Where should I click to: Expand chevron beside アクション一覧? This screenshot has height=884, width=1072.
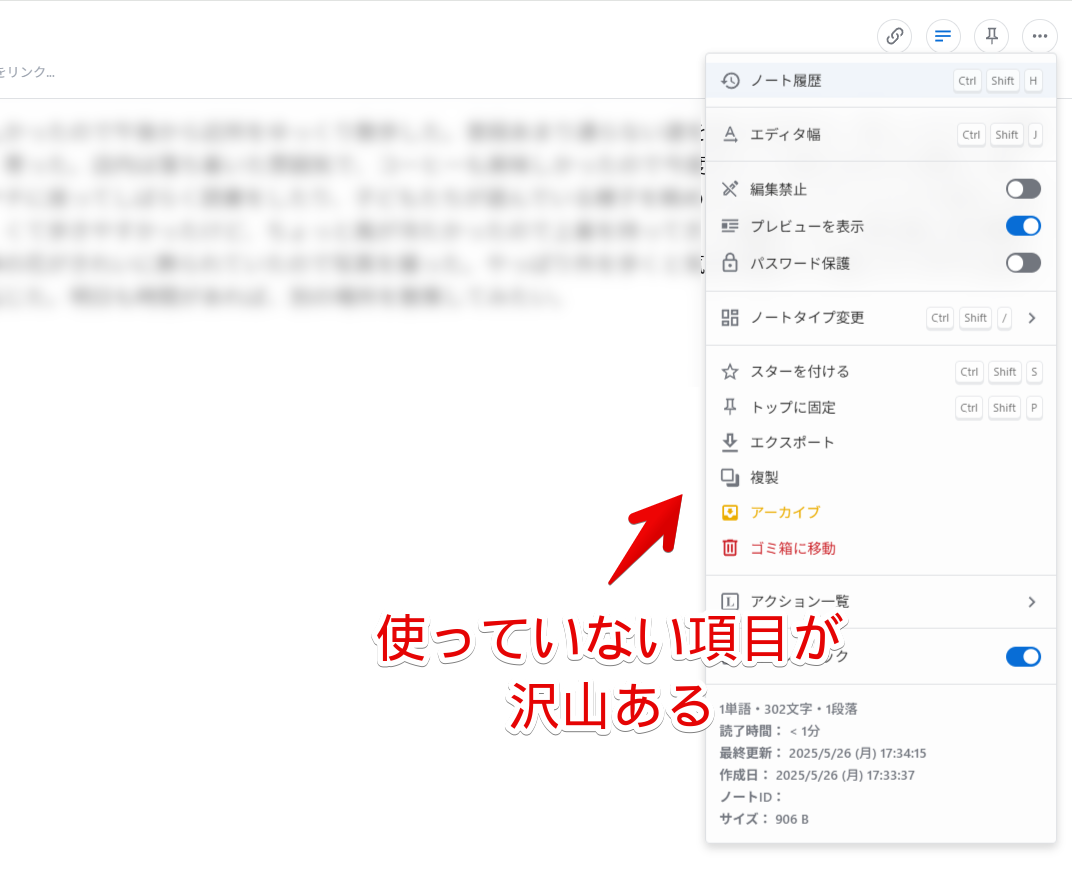[x=1032, y=602]
